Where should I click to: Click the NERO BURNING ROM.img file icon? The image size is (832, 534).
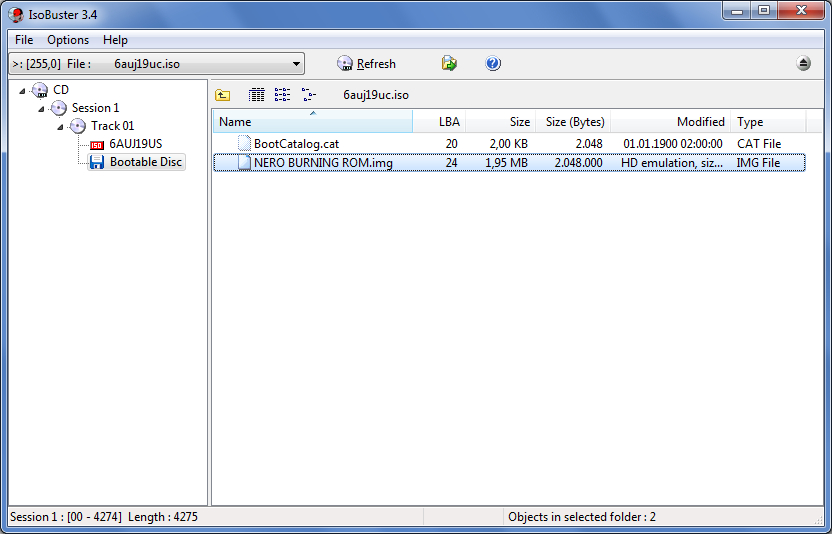coord(244,162)
